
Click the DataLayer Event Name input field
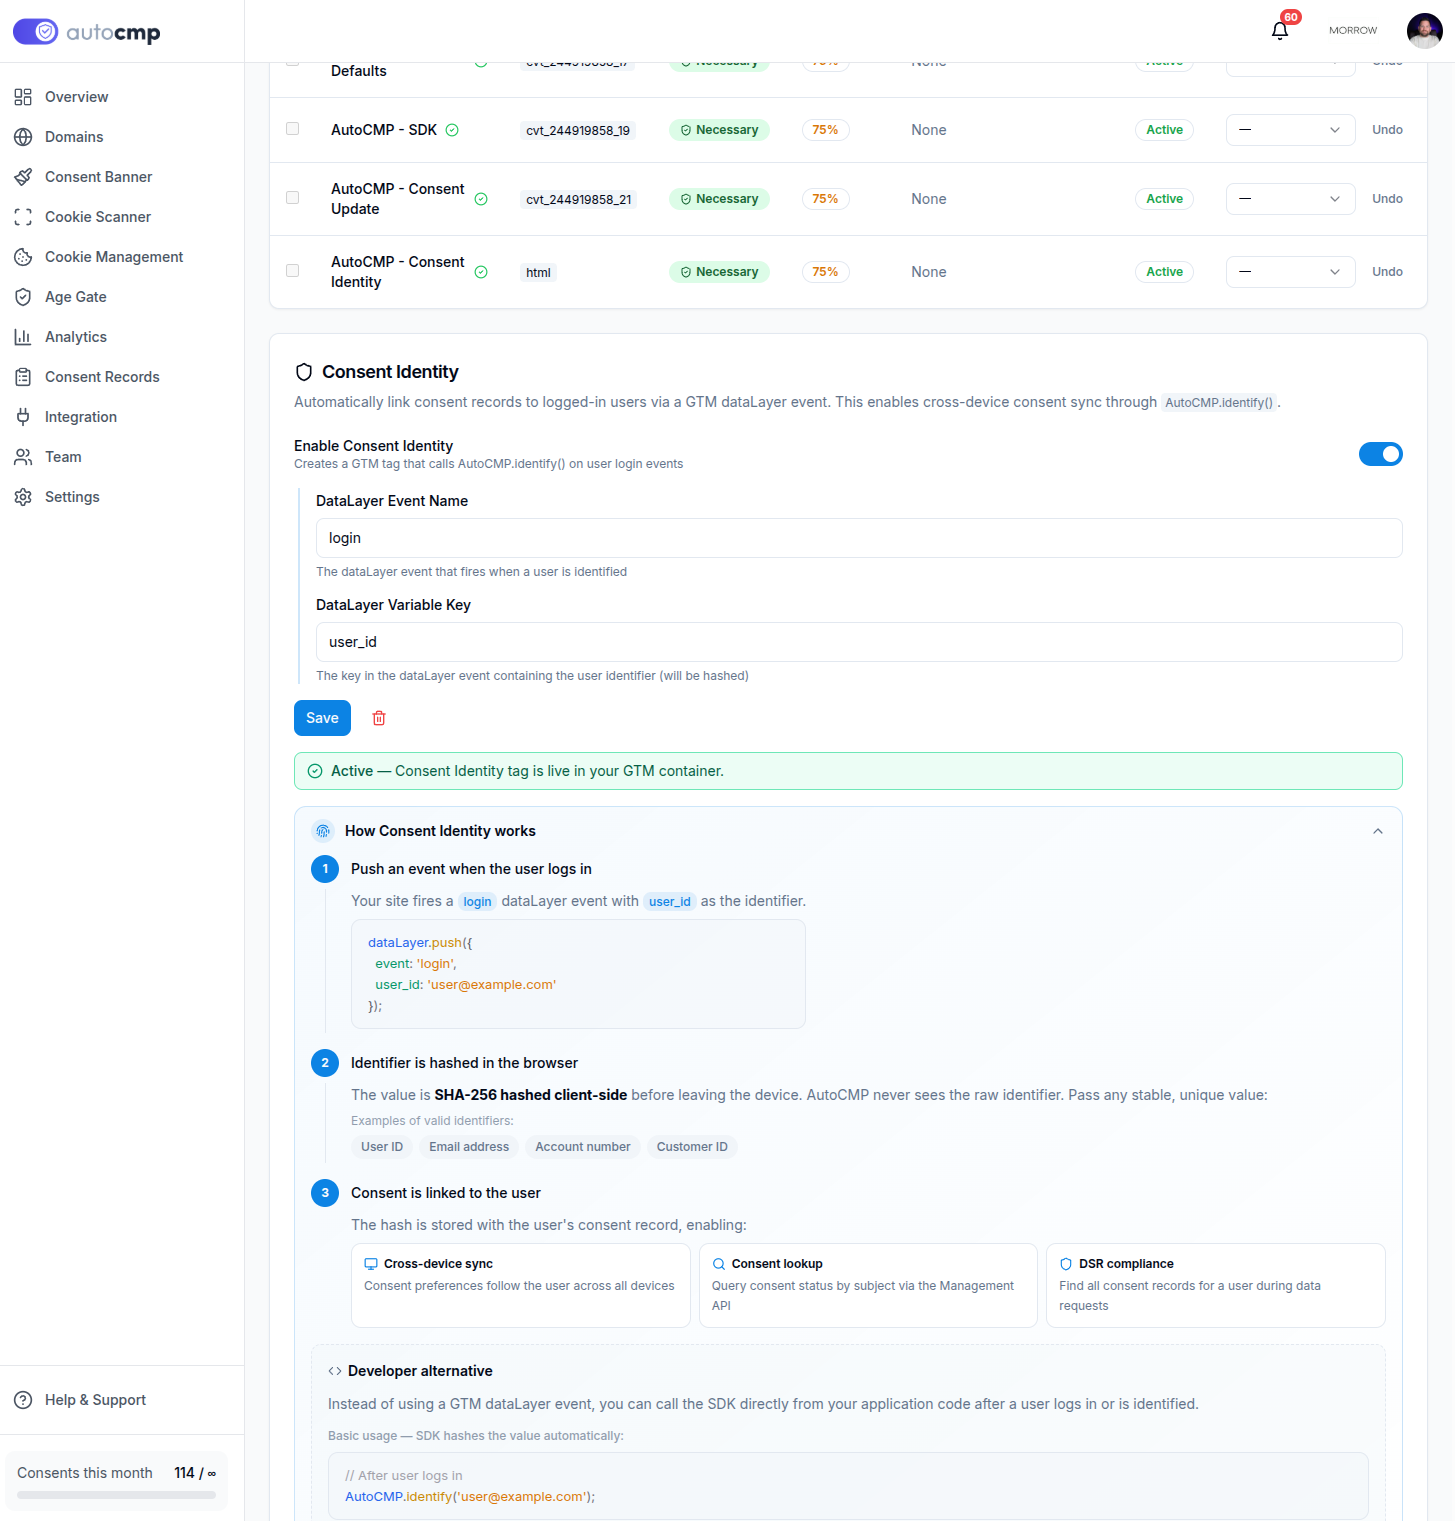859,538
